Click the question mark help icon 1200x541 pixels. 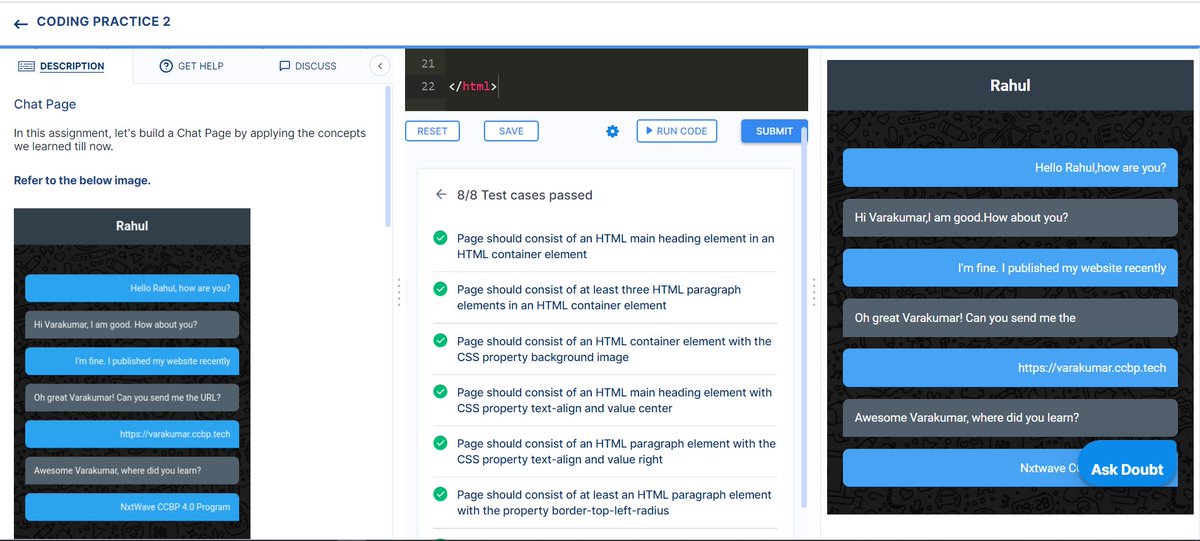166,66
